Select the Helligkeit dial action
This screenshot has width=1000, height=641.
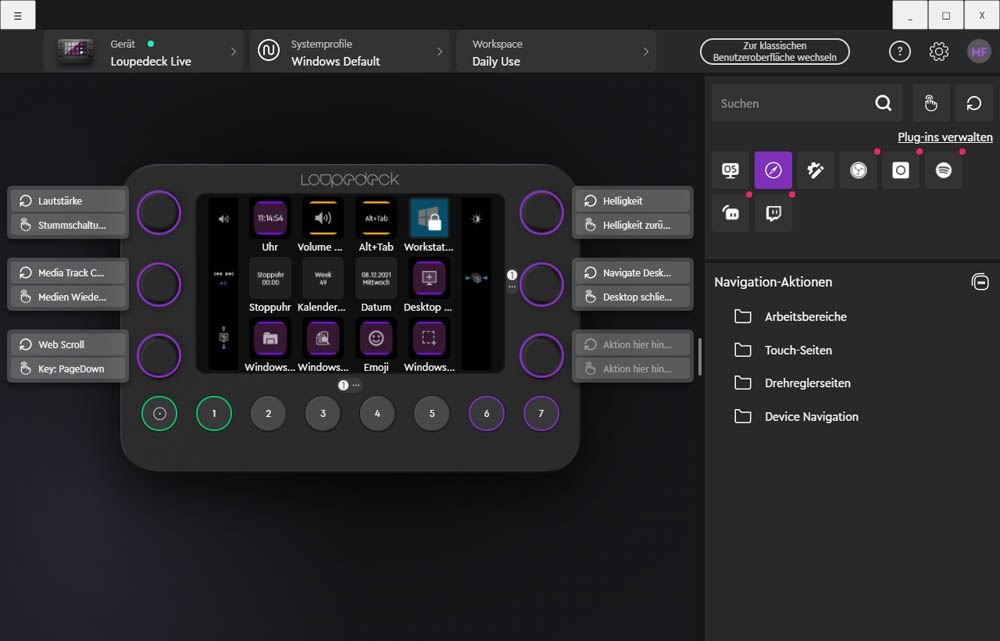tap(633, 201)
